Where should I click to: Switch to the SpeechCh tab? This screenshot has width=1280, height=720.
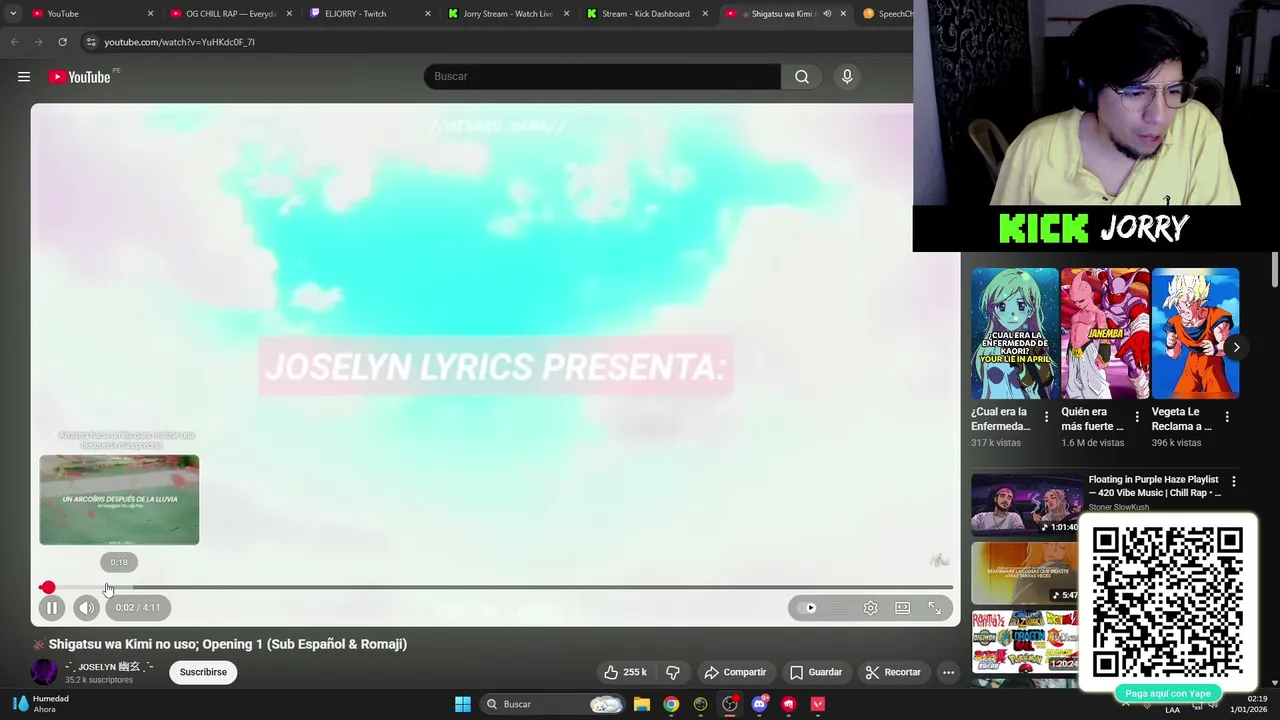[887, 14]
